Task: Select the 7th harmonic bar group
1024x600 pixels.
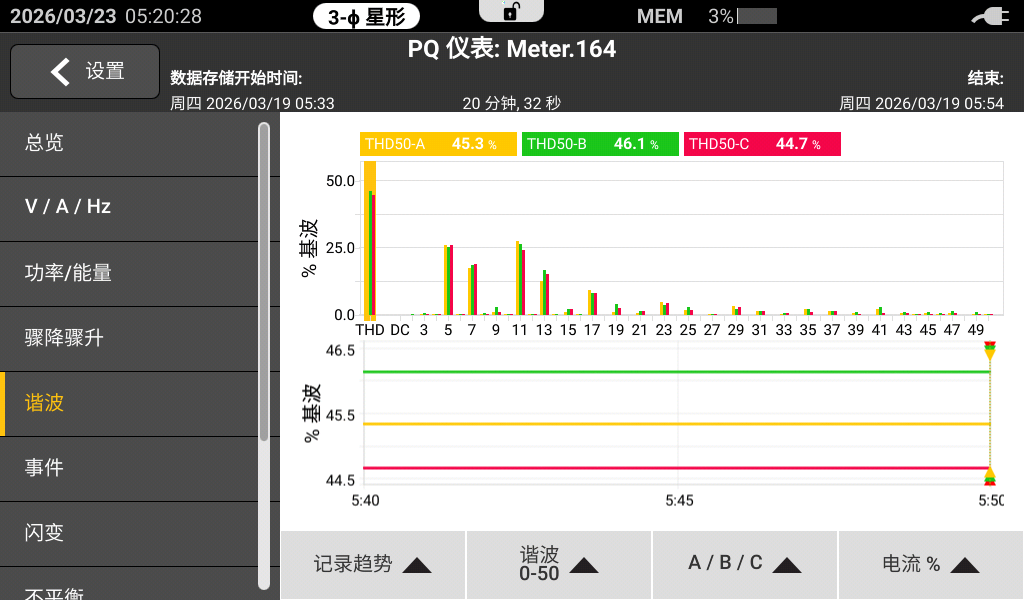Action: point(472,289)
